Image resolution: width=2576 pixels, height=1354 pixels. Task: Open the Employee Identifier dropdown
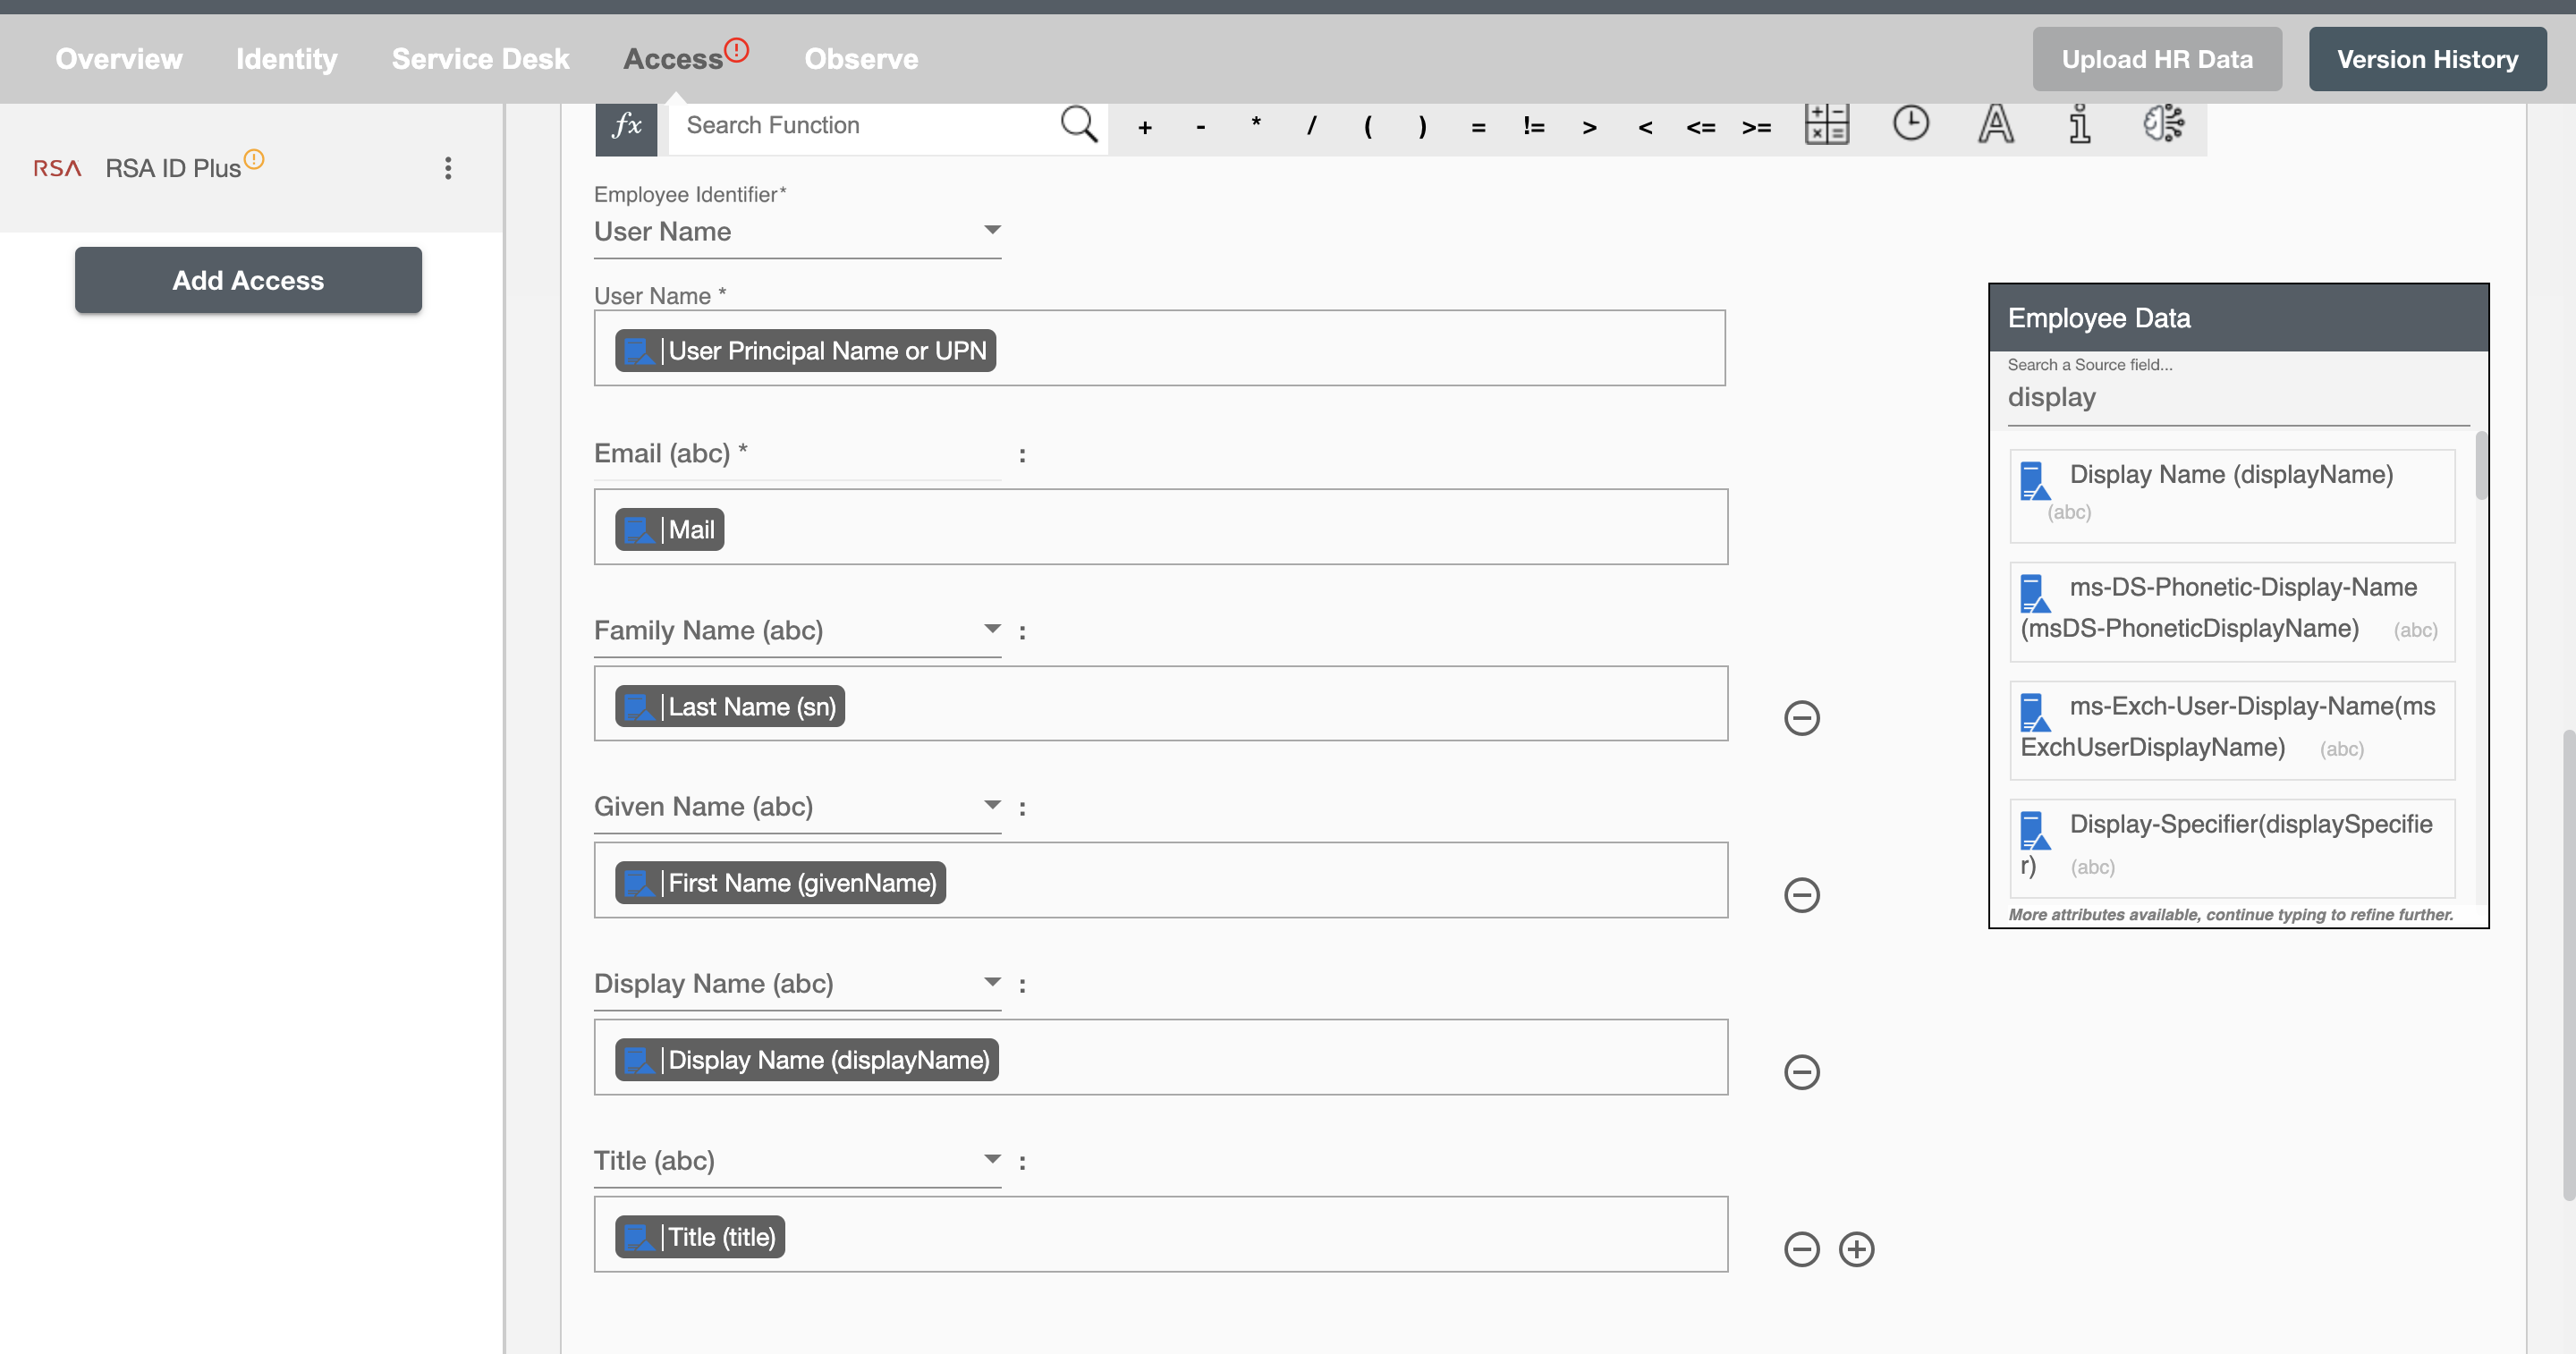pyautogui.click(x=797, y=232)
